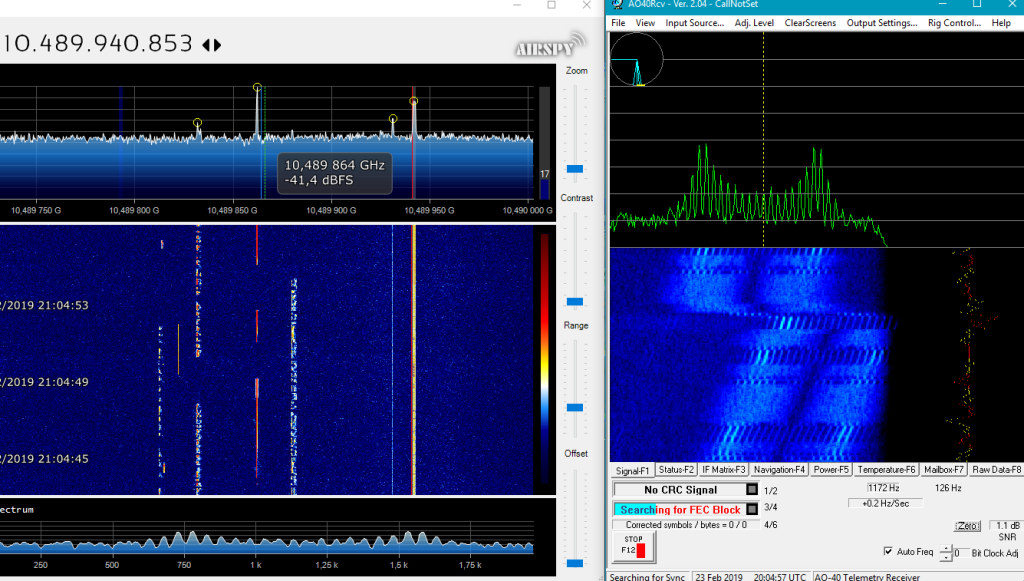Click the 1172 Hz frequency value

click(x=883, y=488)
